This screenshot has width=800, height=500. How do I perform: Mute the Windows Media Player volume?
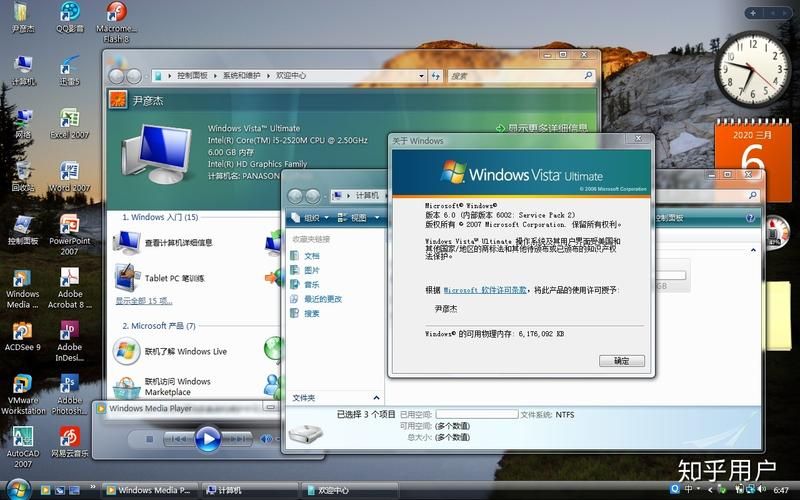click(264, 439)
